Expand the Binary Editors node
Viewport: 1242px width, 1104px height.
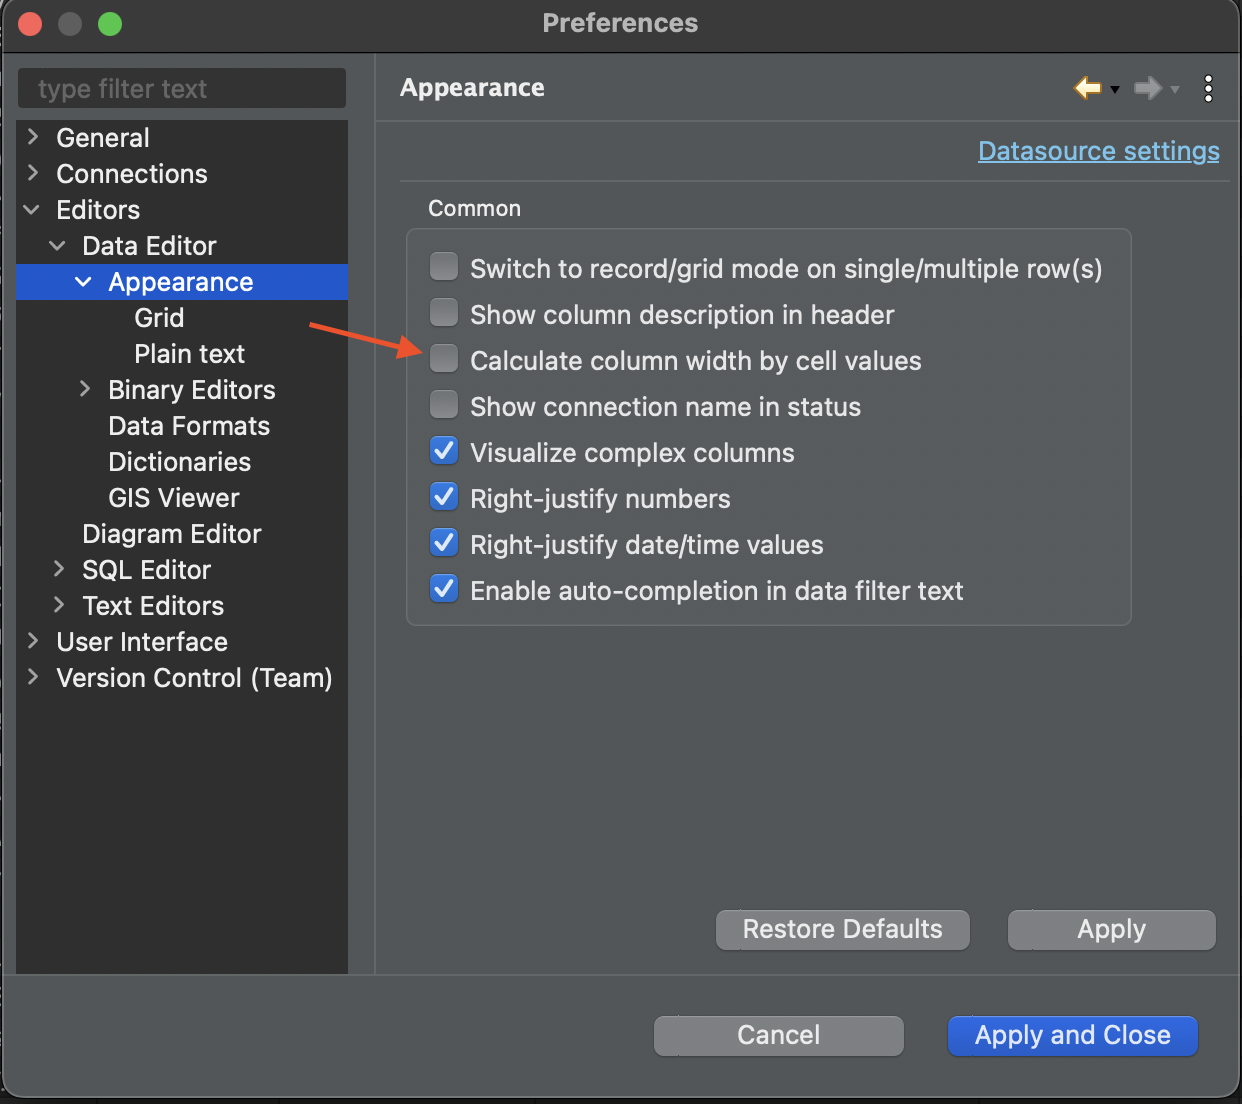coord(84,389)
